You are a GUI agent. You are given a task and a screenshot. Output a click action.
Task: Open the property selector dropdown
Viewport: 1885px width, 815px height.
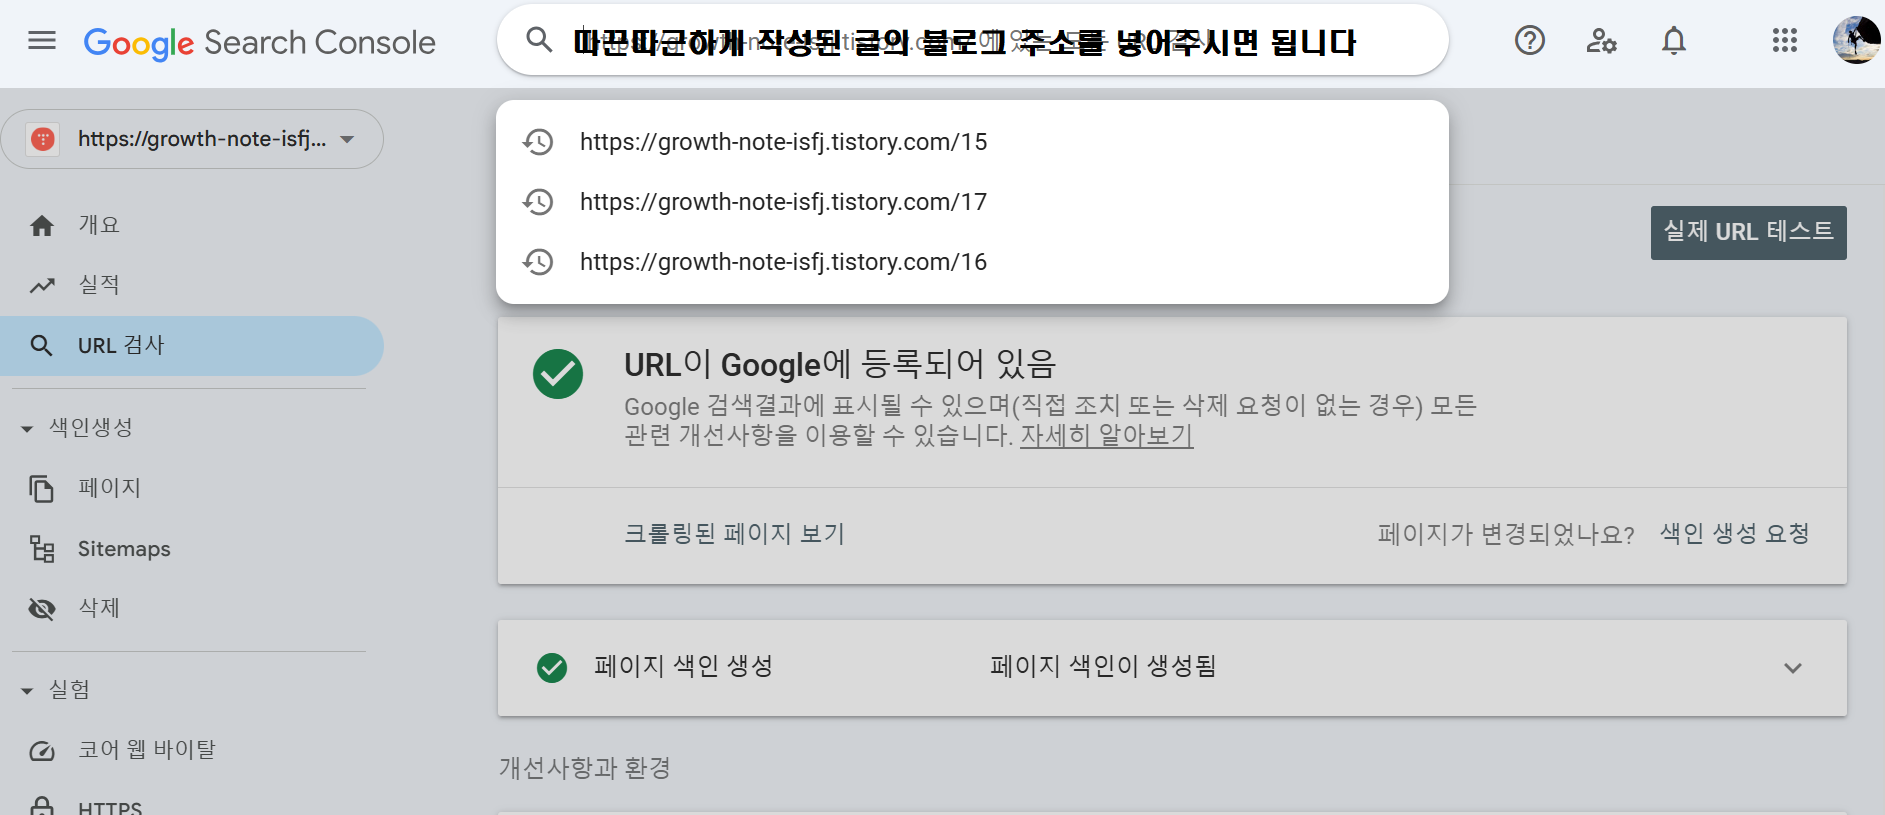click(x=192, y=139)
